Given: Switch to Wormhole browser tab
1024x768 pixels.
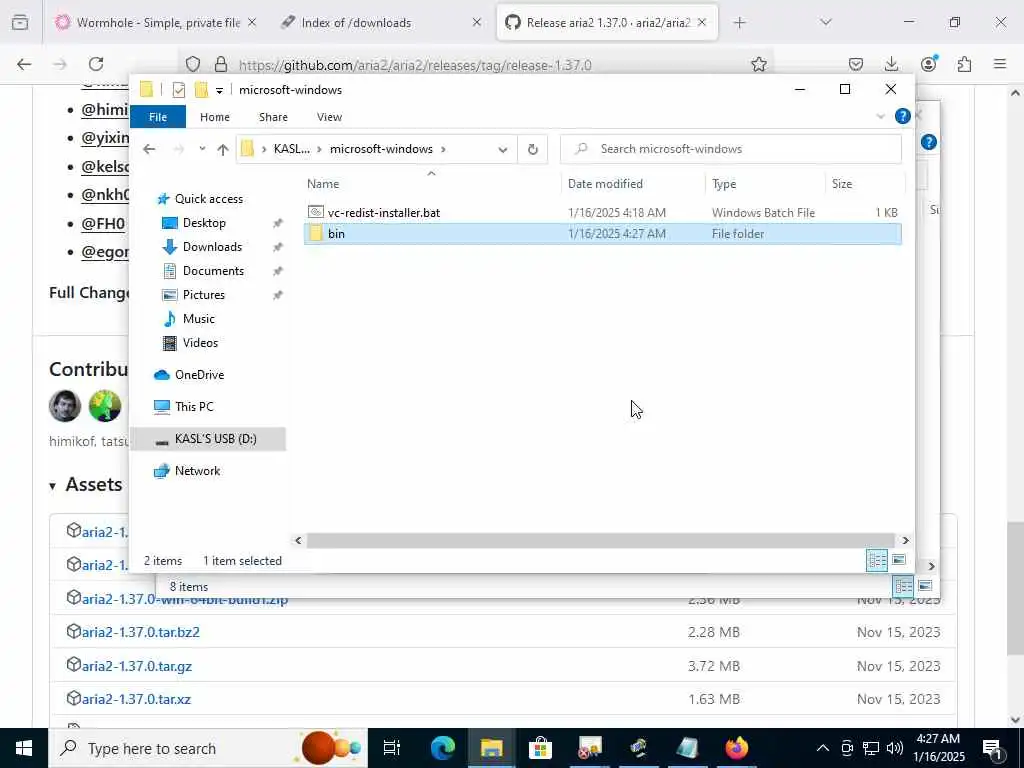Looking at the screenshot, I should (x=157, y=23).
